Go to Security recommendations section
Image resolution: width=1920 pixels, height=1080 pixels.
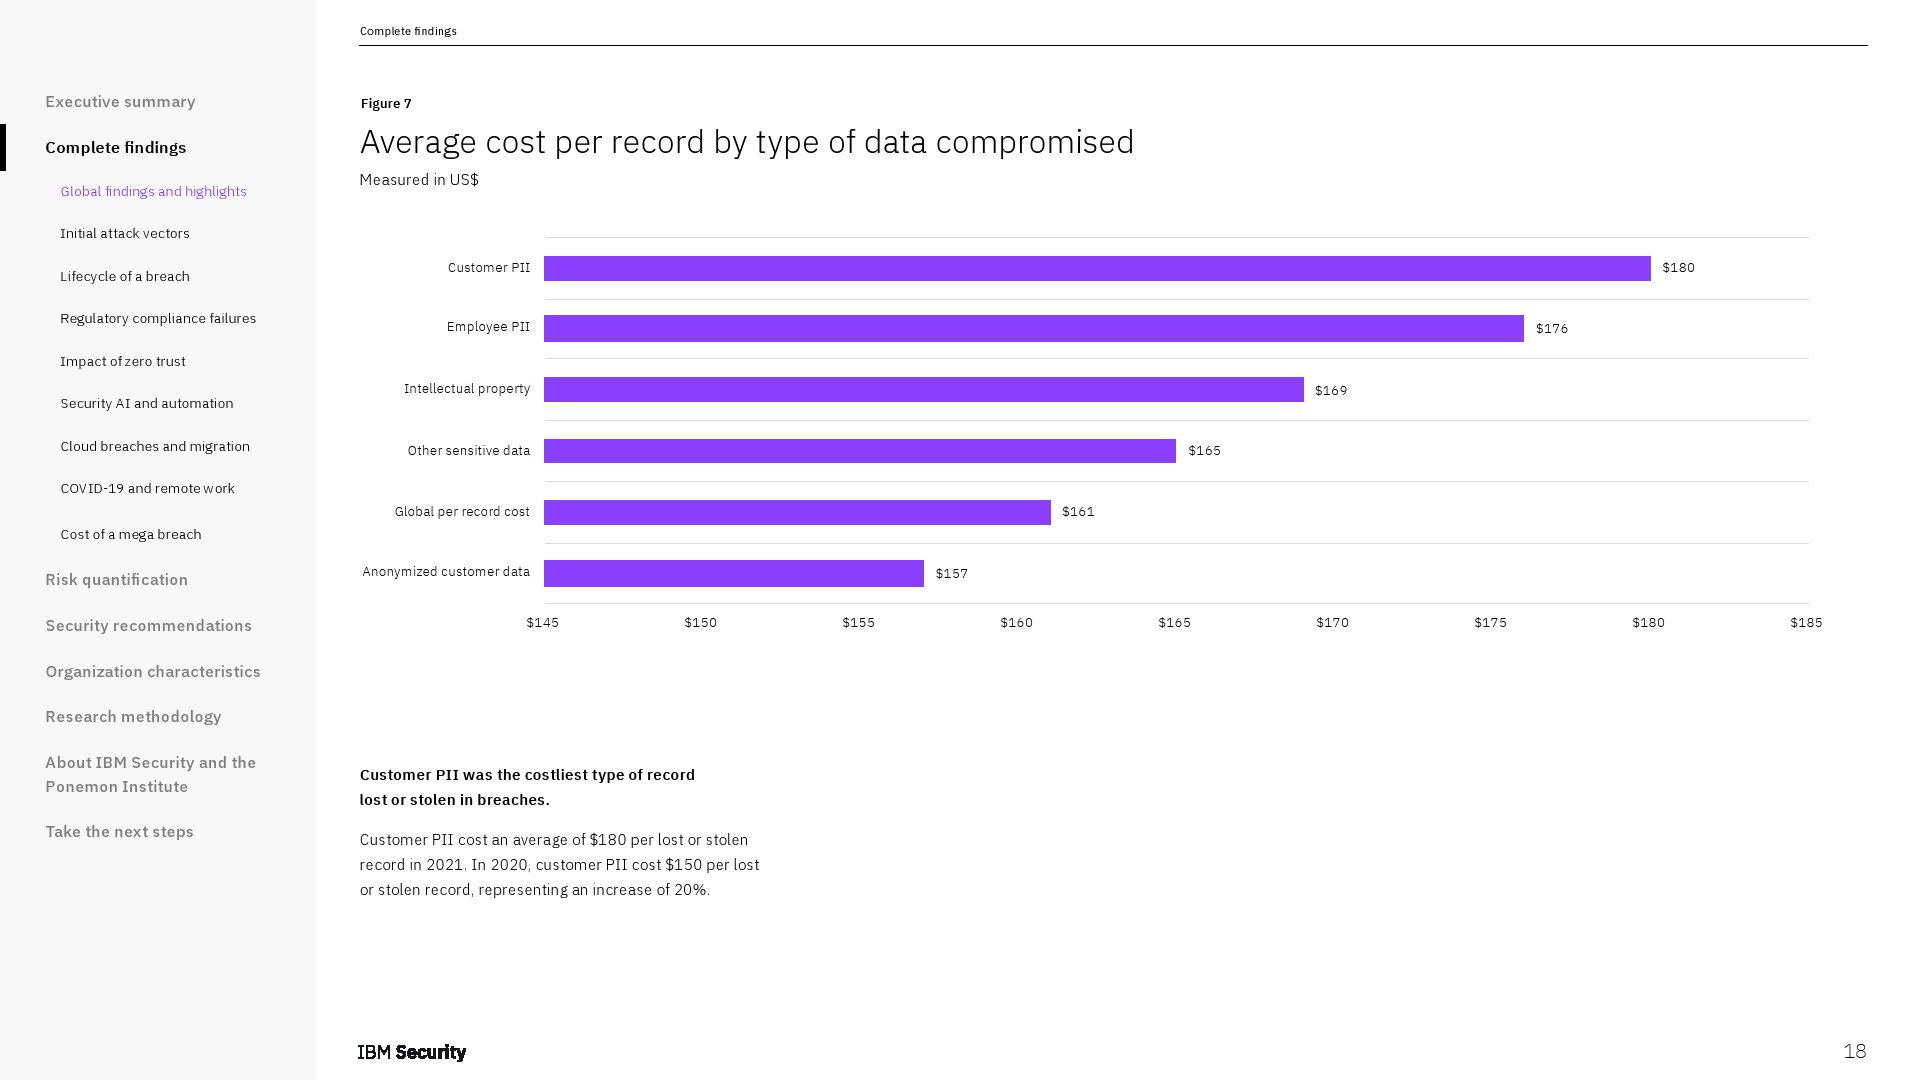point(148,626)
